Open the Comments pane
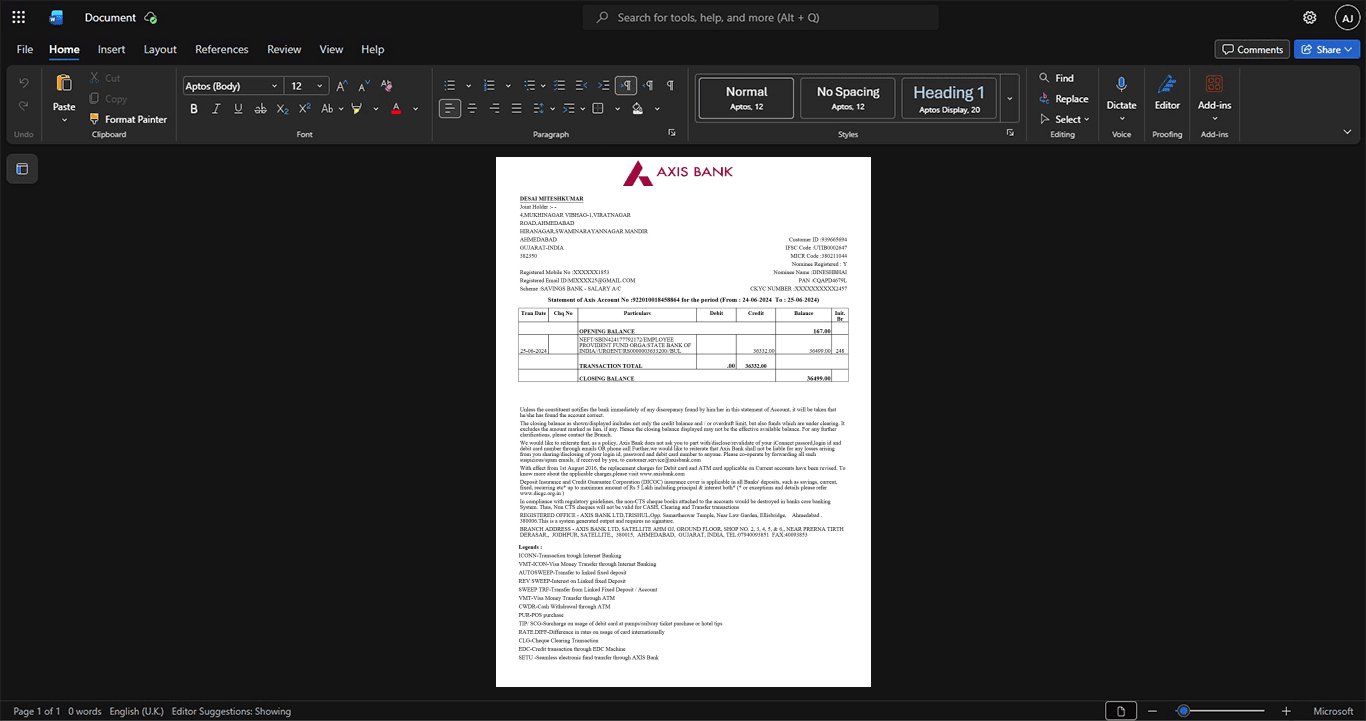1366x721 pixels. pyautogui.click(x=1252, y=49)
